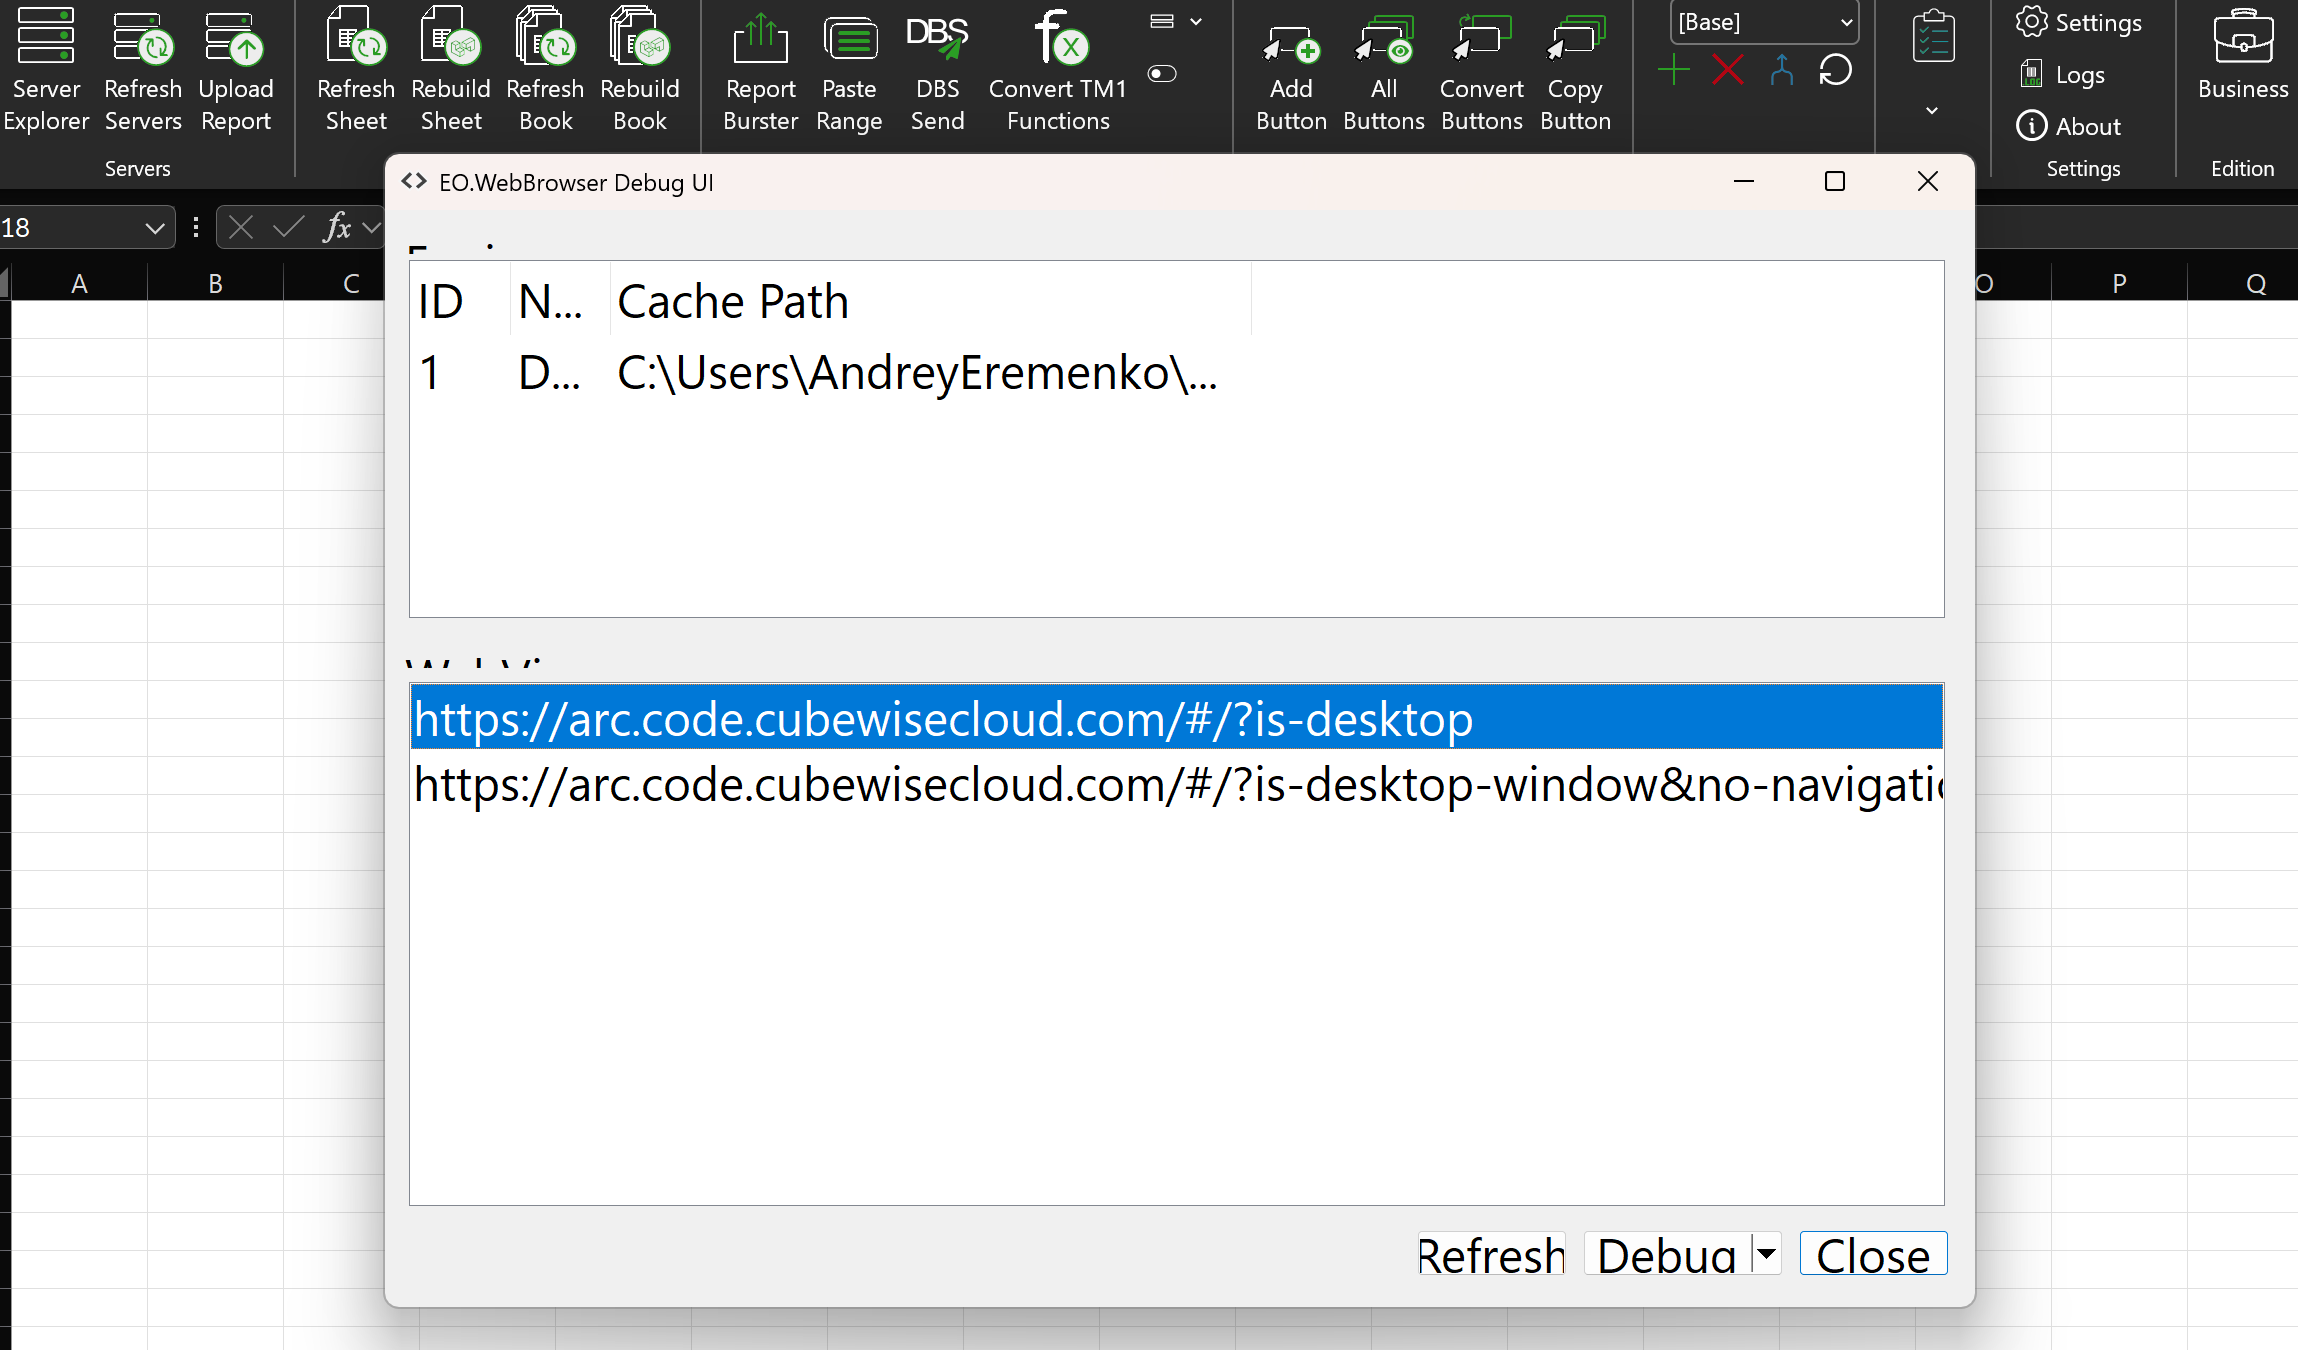
Task: Click the Refresh button in the Debug UI dialog
Action: tap(1491, 1254)
